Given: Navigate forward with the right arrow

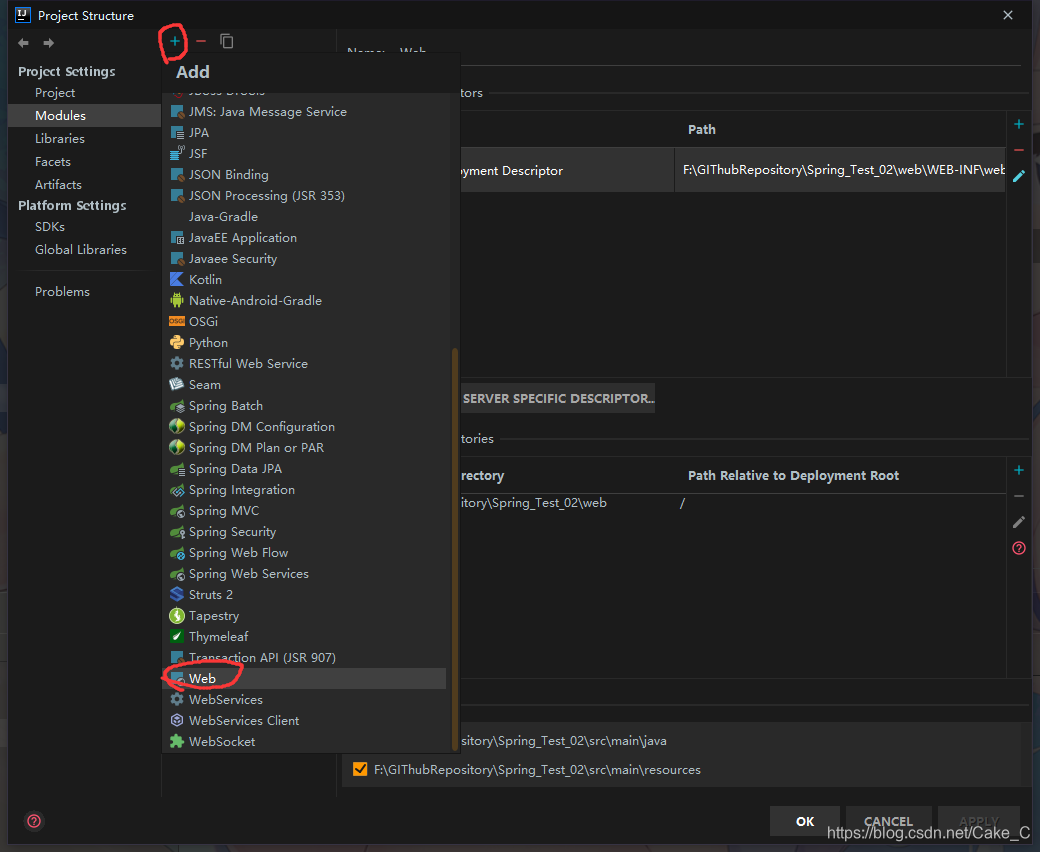Looking at the screenshot, I should pyautogui.click(x=48, y=43).
